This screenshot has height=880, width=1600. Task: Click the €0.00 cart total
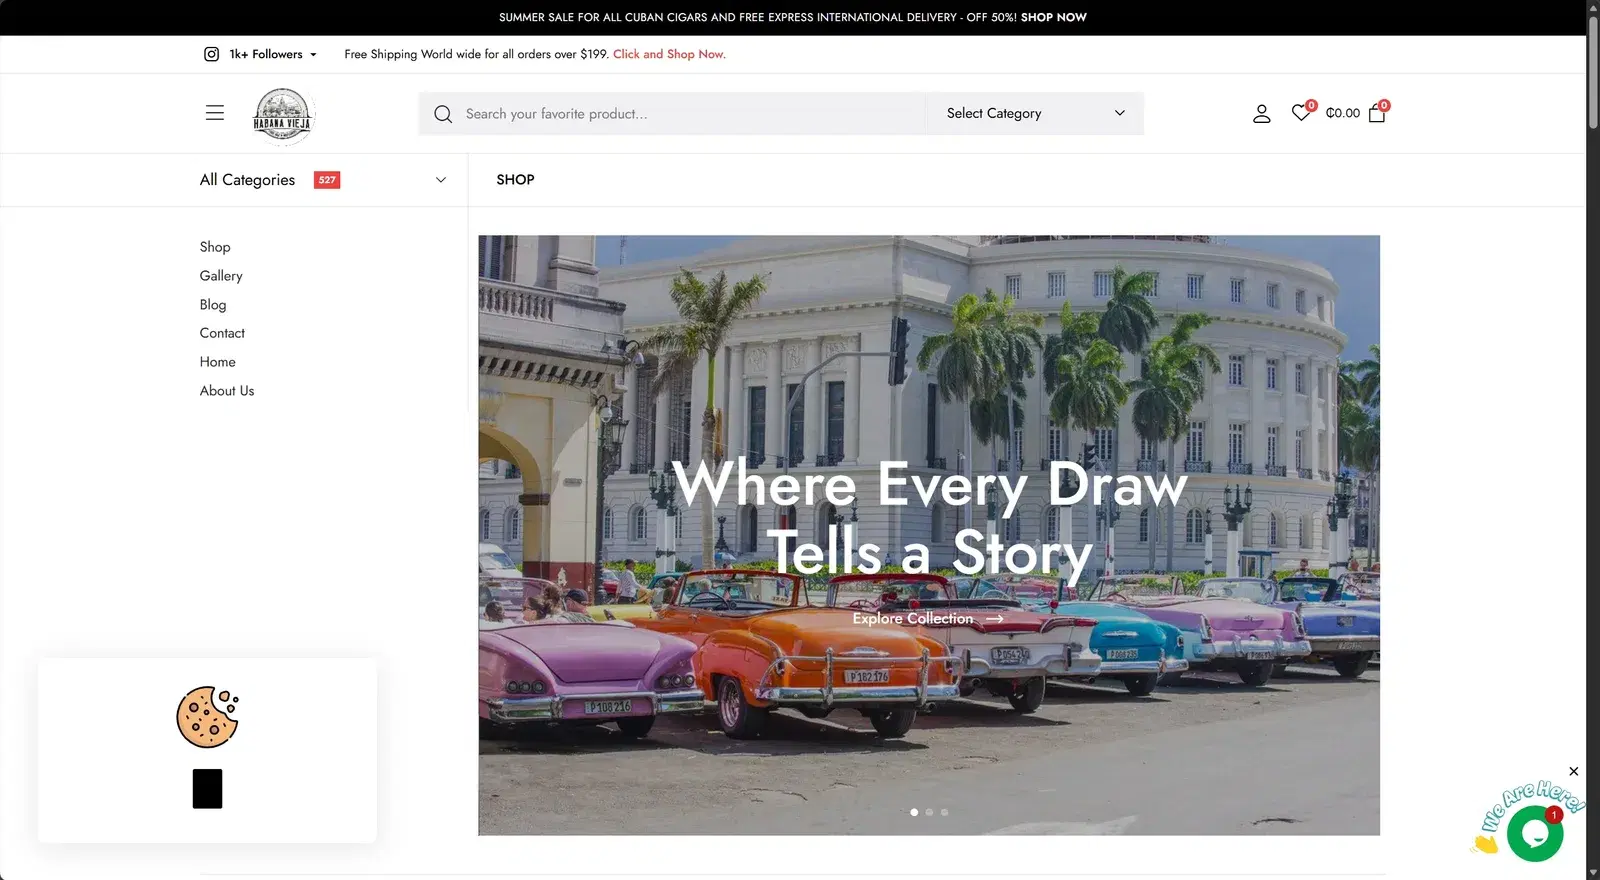tap(1342, 113)
